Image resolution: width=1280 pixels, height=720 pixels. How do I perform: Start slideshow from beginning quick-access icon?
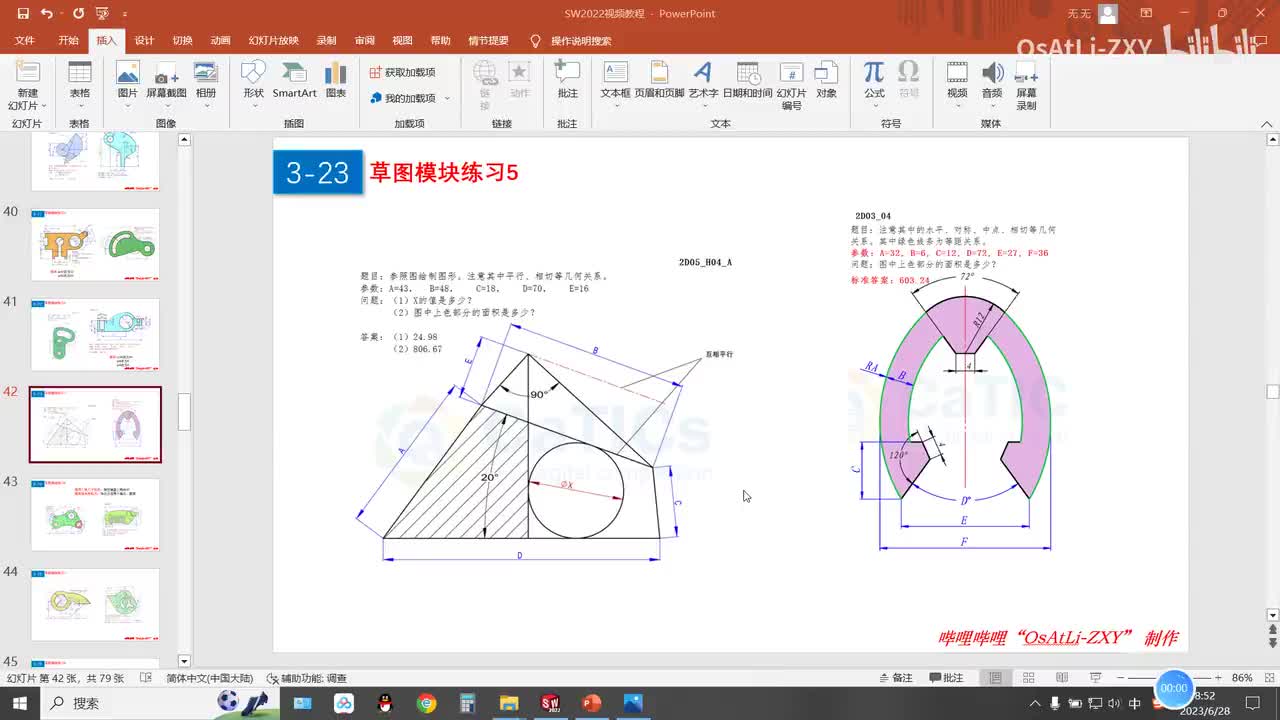pyautogui.click(x=102, y=14)
